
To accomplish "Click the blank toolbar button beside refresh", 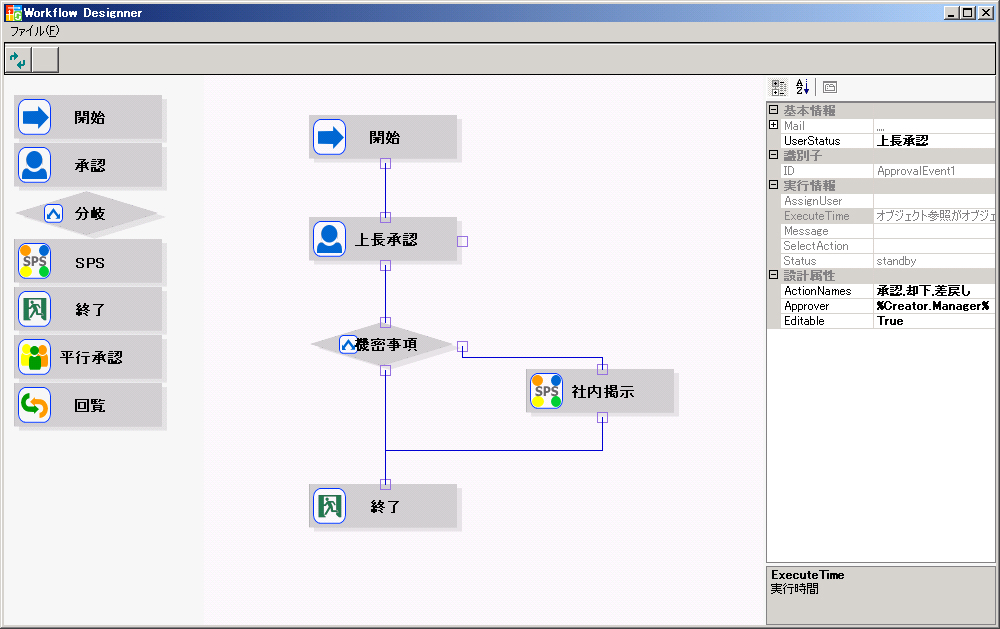I will (x=45, y=60).
